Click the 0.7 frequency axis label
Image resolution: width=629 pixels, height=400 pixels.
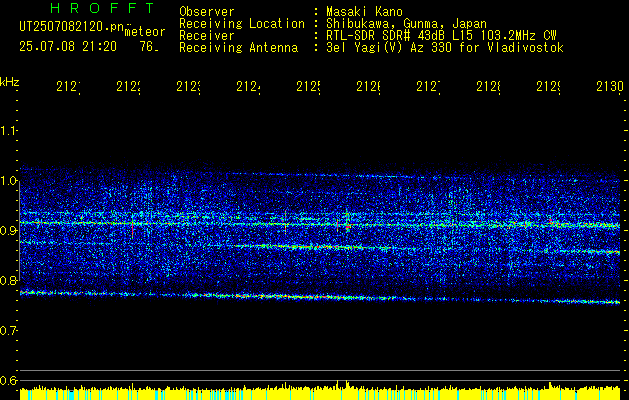(9, 331)
